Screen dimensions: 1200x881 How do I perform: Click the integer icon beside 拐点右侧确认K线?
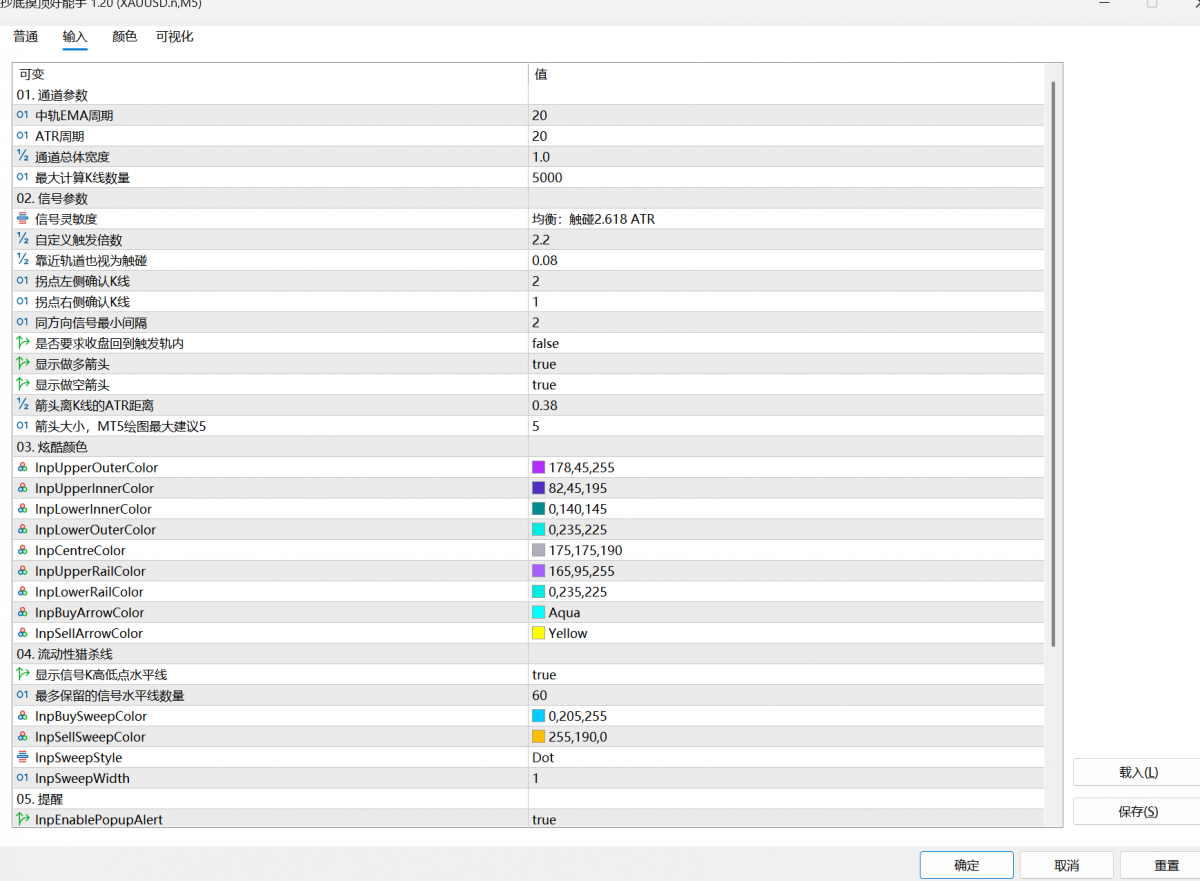(23, 302)
